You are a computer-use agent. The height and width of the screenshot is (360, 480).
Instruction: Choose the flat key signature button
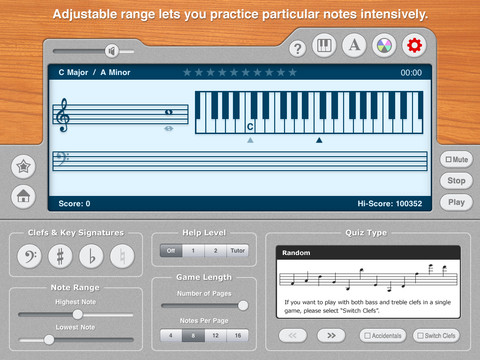point(91,256)
